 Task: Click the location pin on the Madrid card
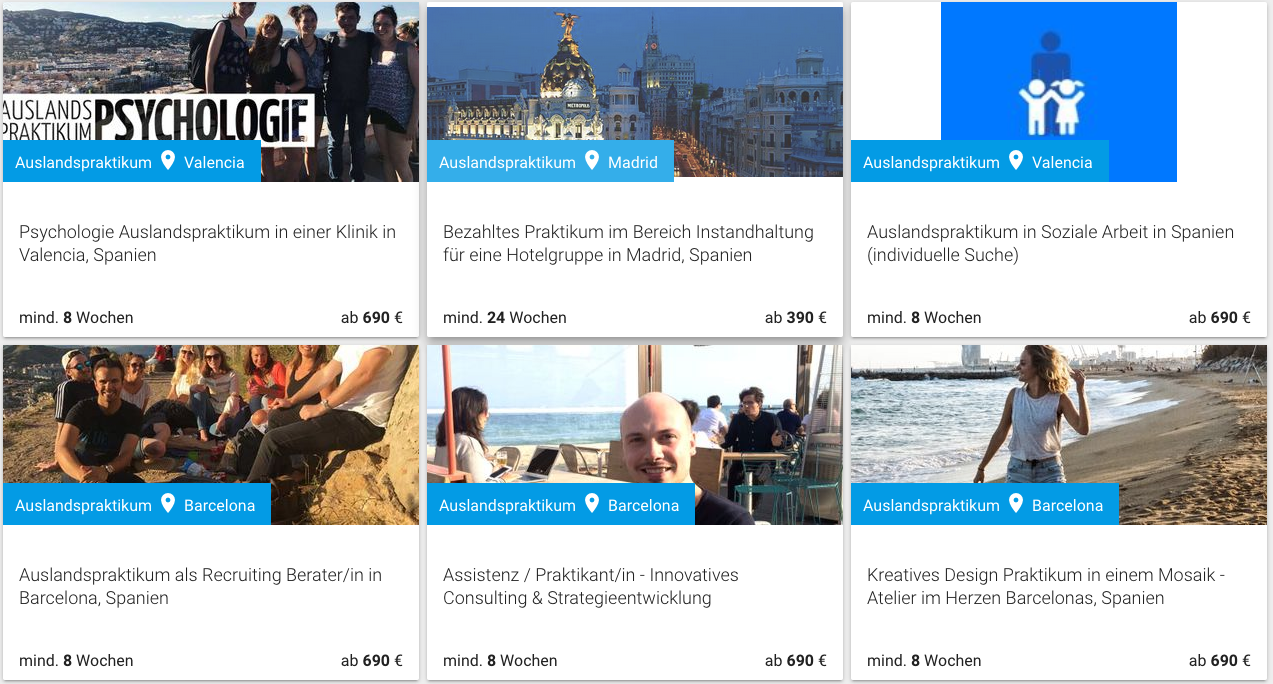pos(592,160)
